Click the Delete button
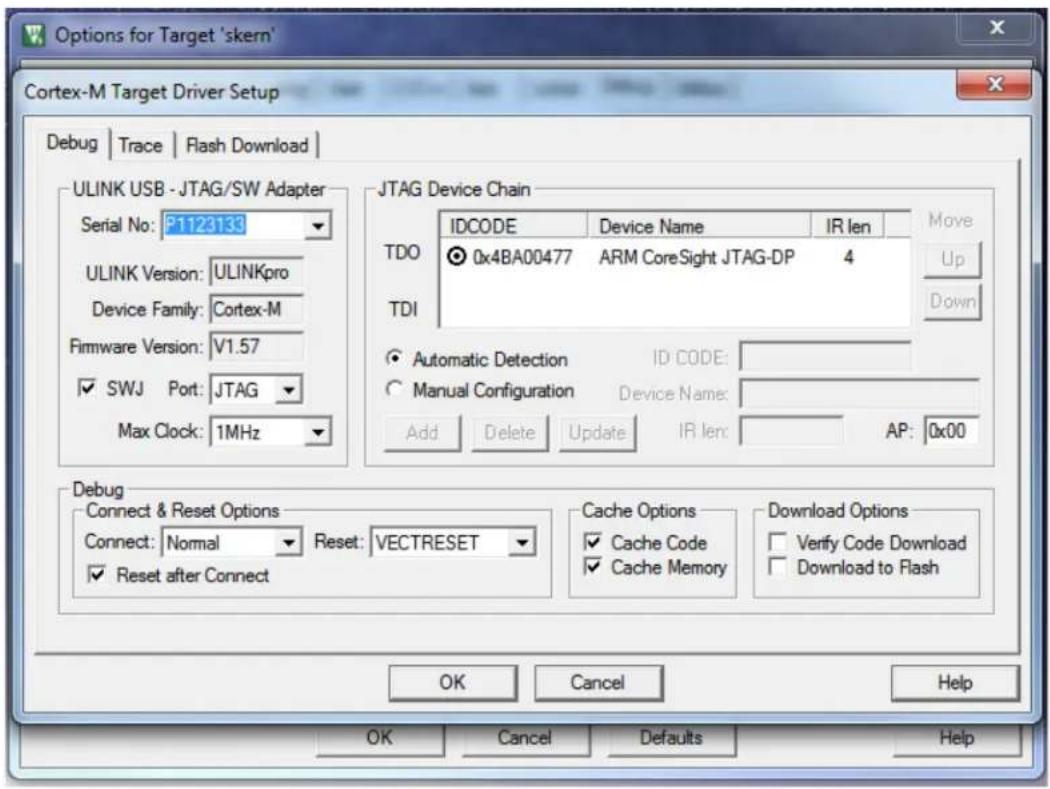The width and height of the screenshot is (1050, 789). [510, 433]
